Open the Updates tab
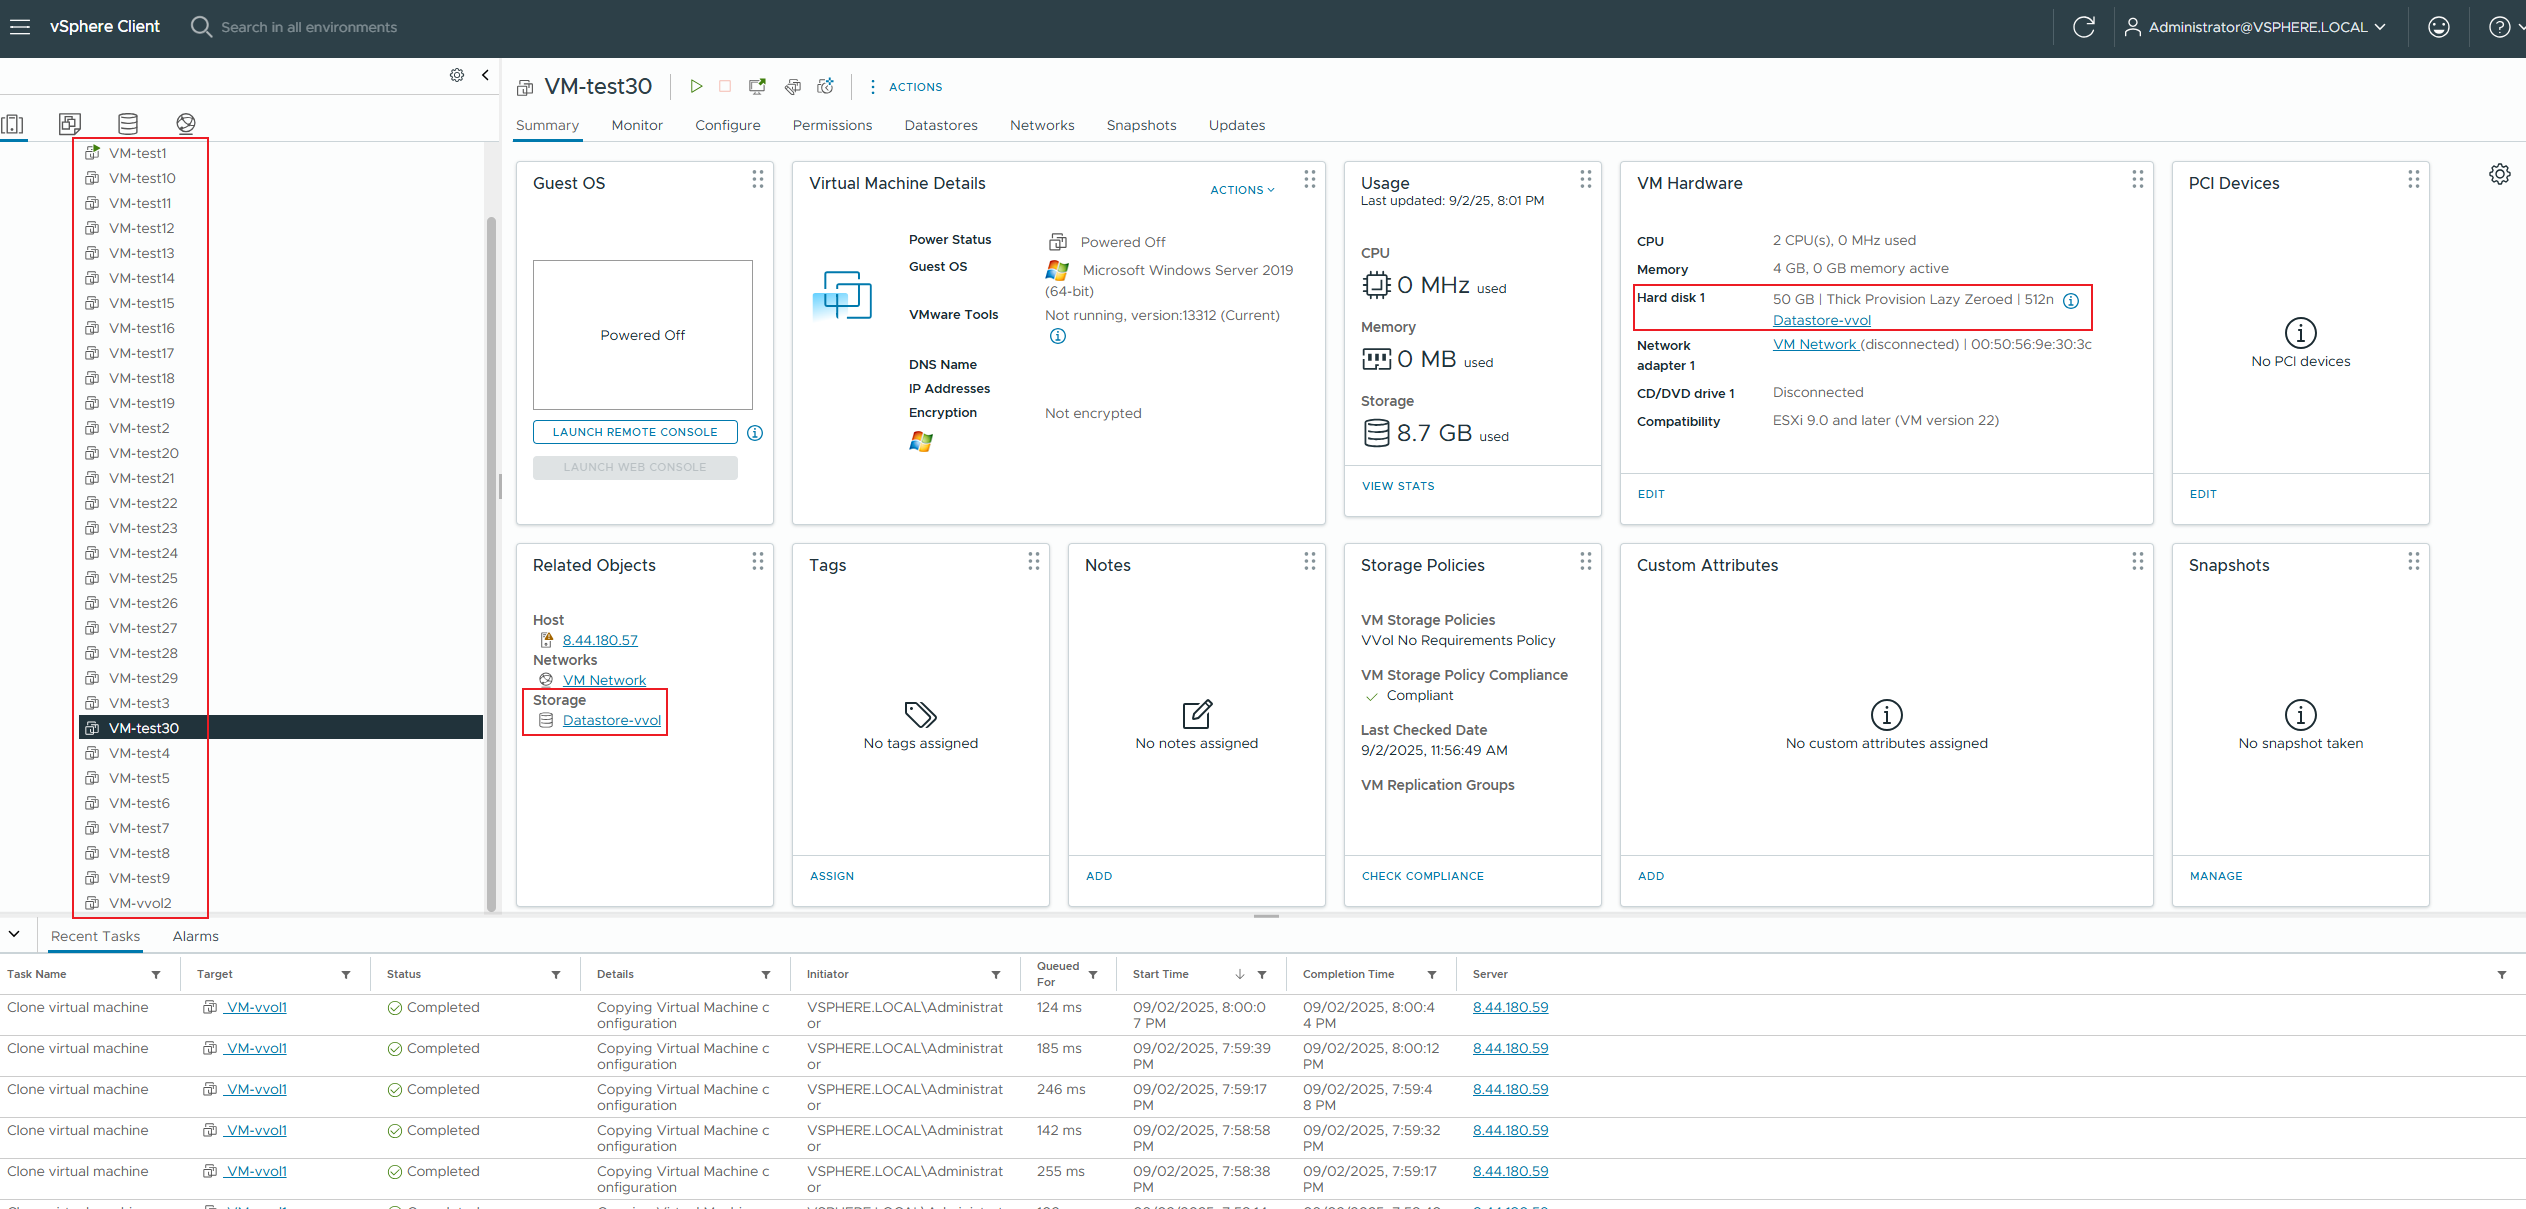 click(1237, 125)
